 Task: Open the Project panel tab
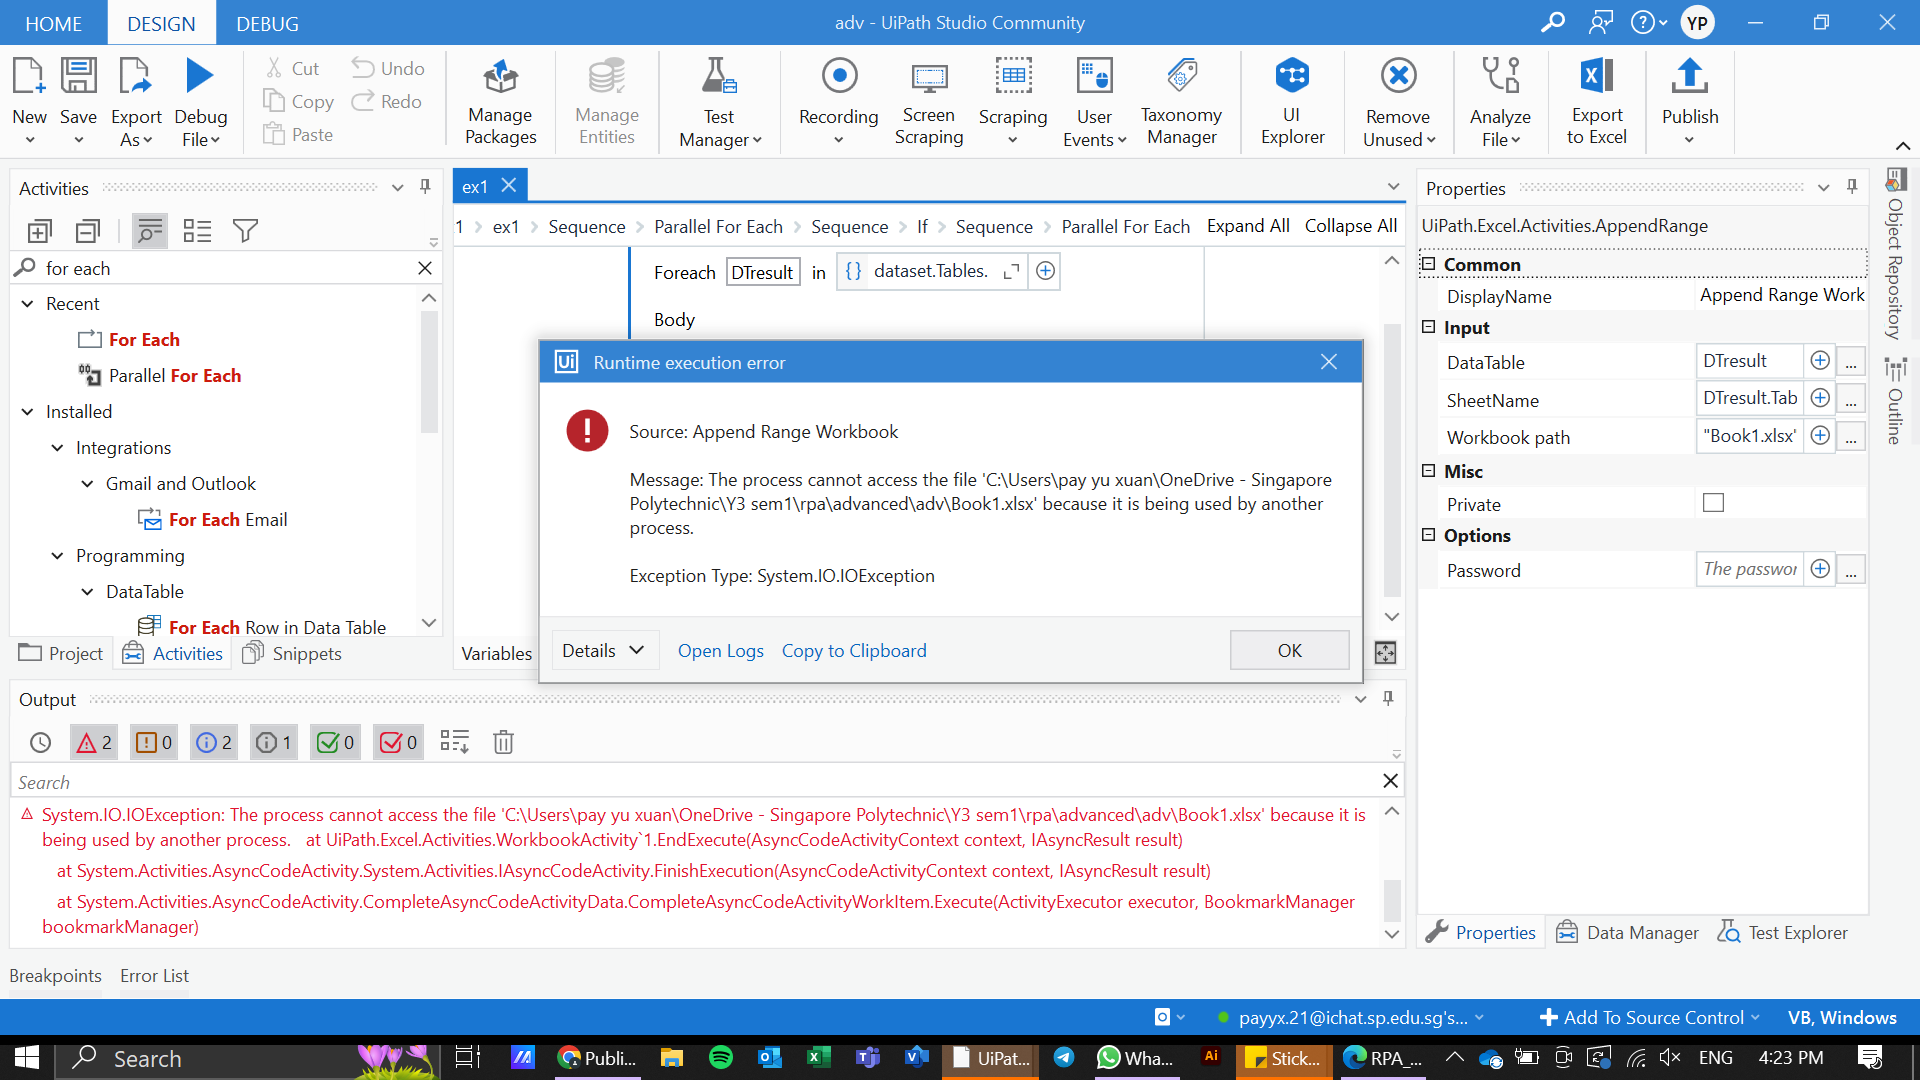[61, 653]
